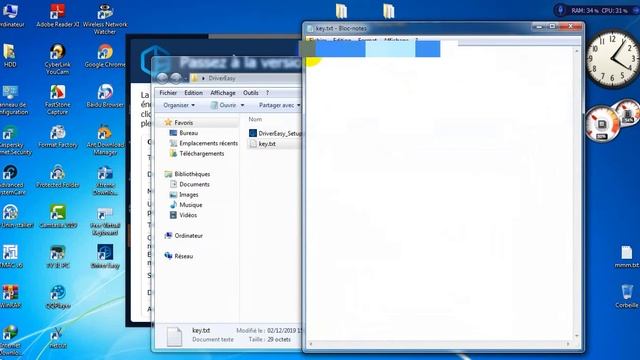Select DriverEasy_Setup file in Explorer
This screenshot has width=640, height=360.
pos(276,133)
